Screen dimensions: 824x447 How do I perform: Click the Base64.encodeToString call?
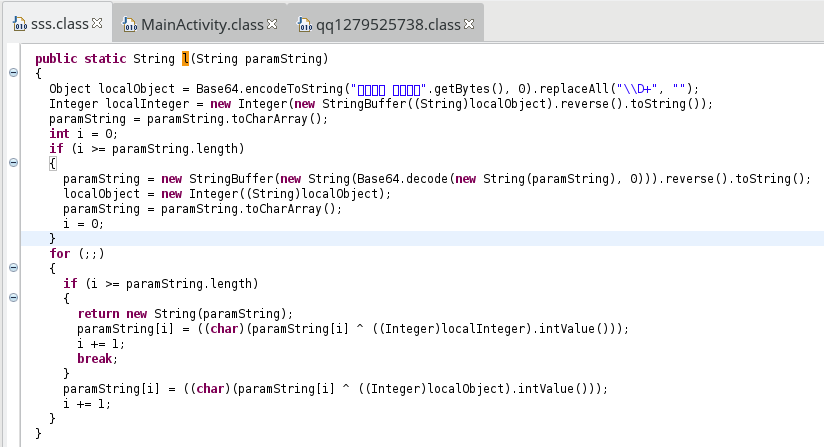click(x=269, y=89)
